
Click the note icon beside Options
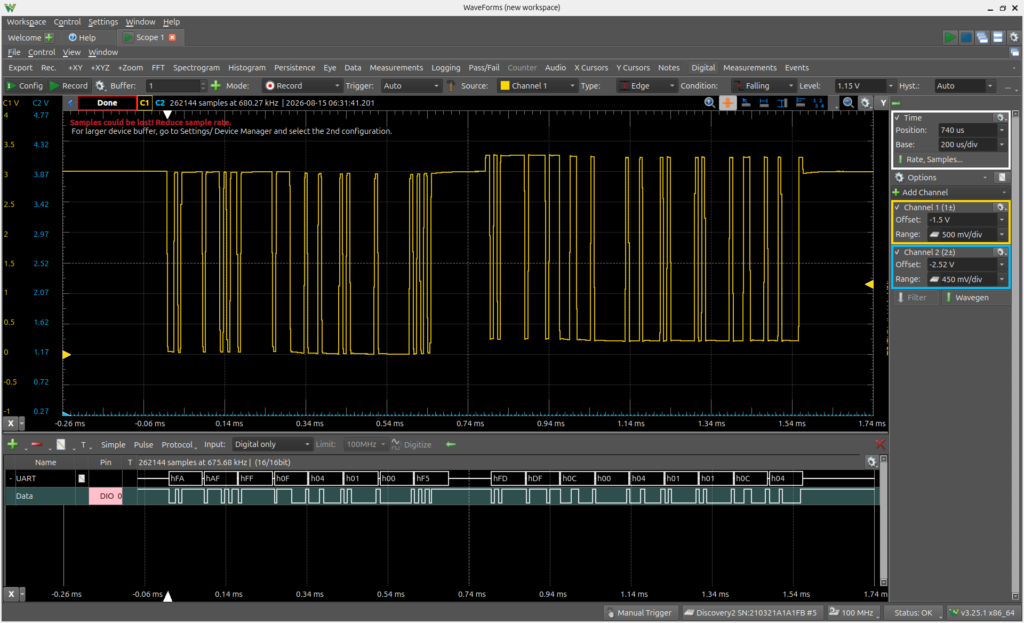click(x=1001, y=177)
